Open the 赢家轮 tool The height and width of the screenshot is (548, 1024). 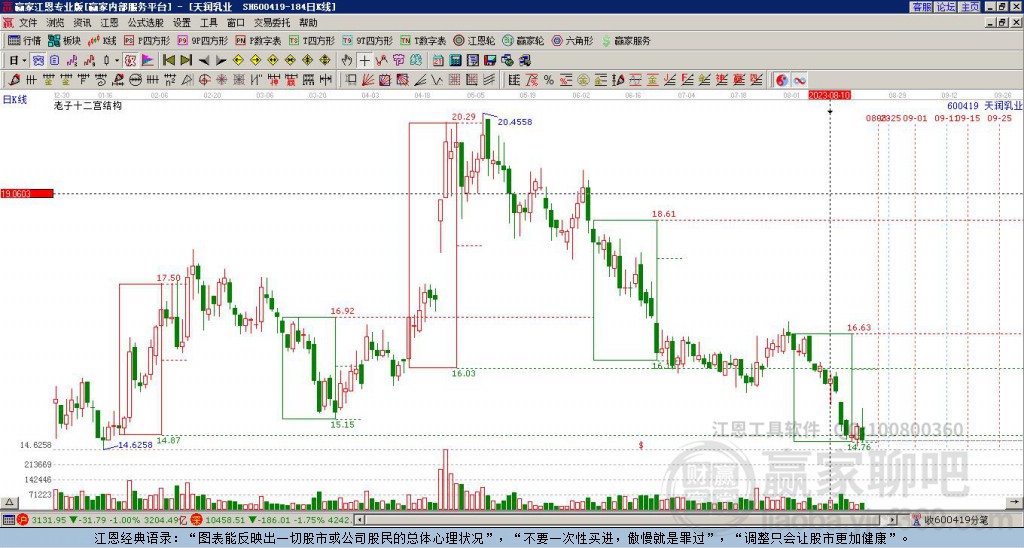click(x=523, y=40)
